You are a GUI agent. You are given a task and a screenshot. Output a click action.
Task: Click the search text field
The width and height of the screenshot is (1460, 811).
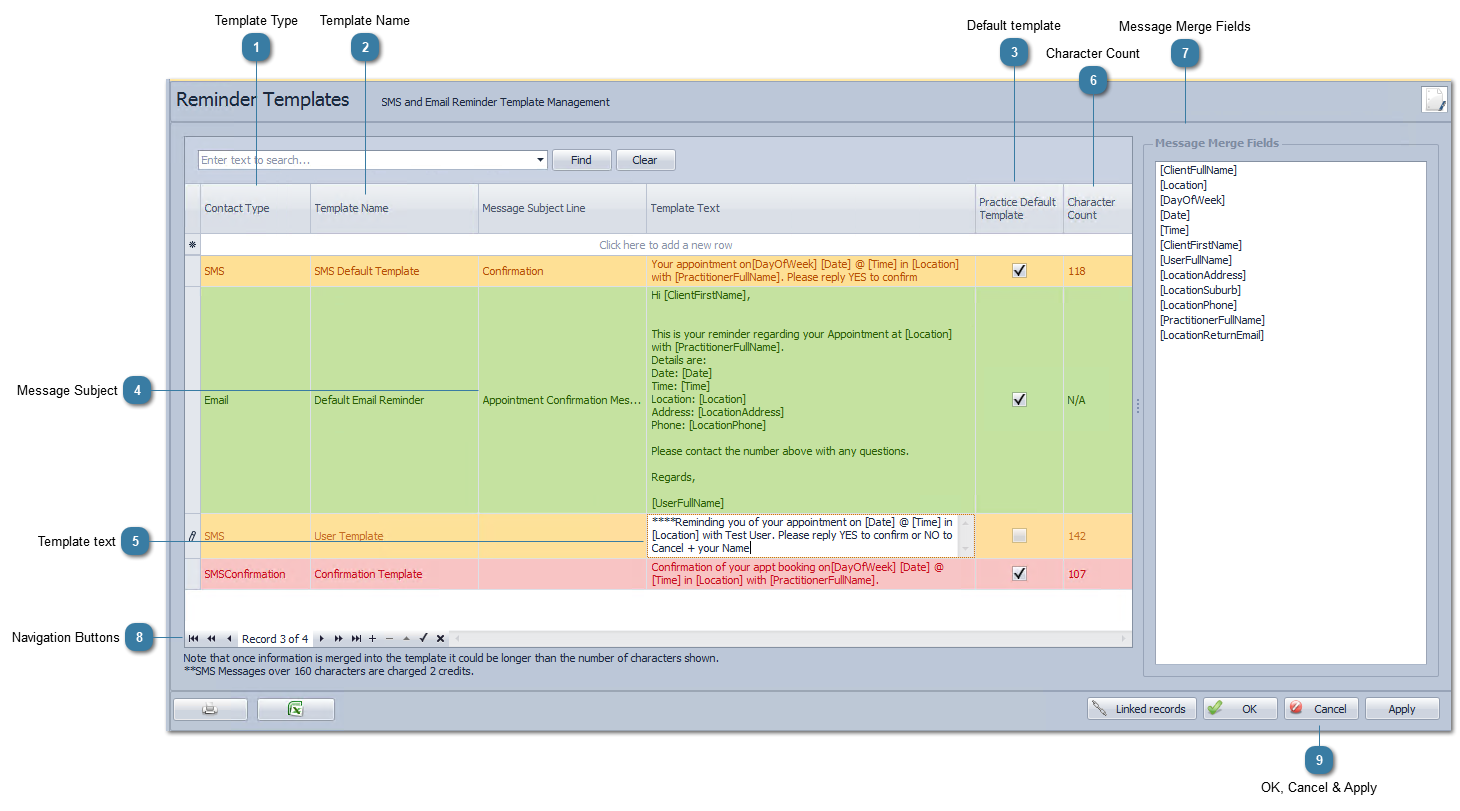point(366,160)
